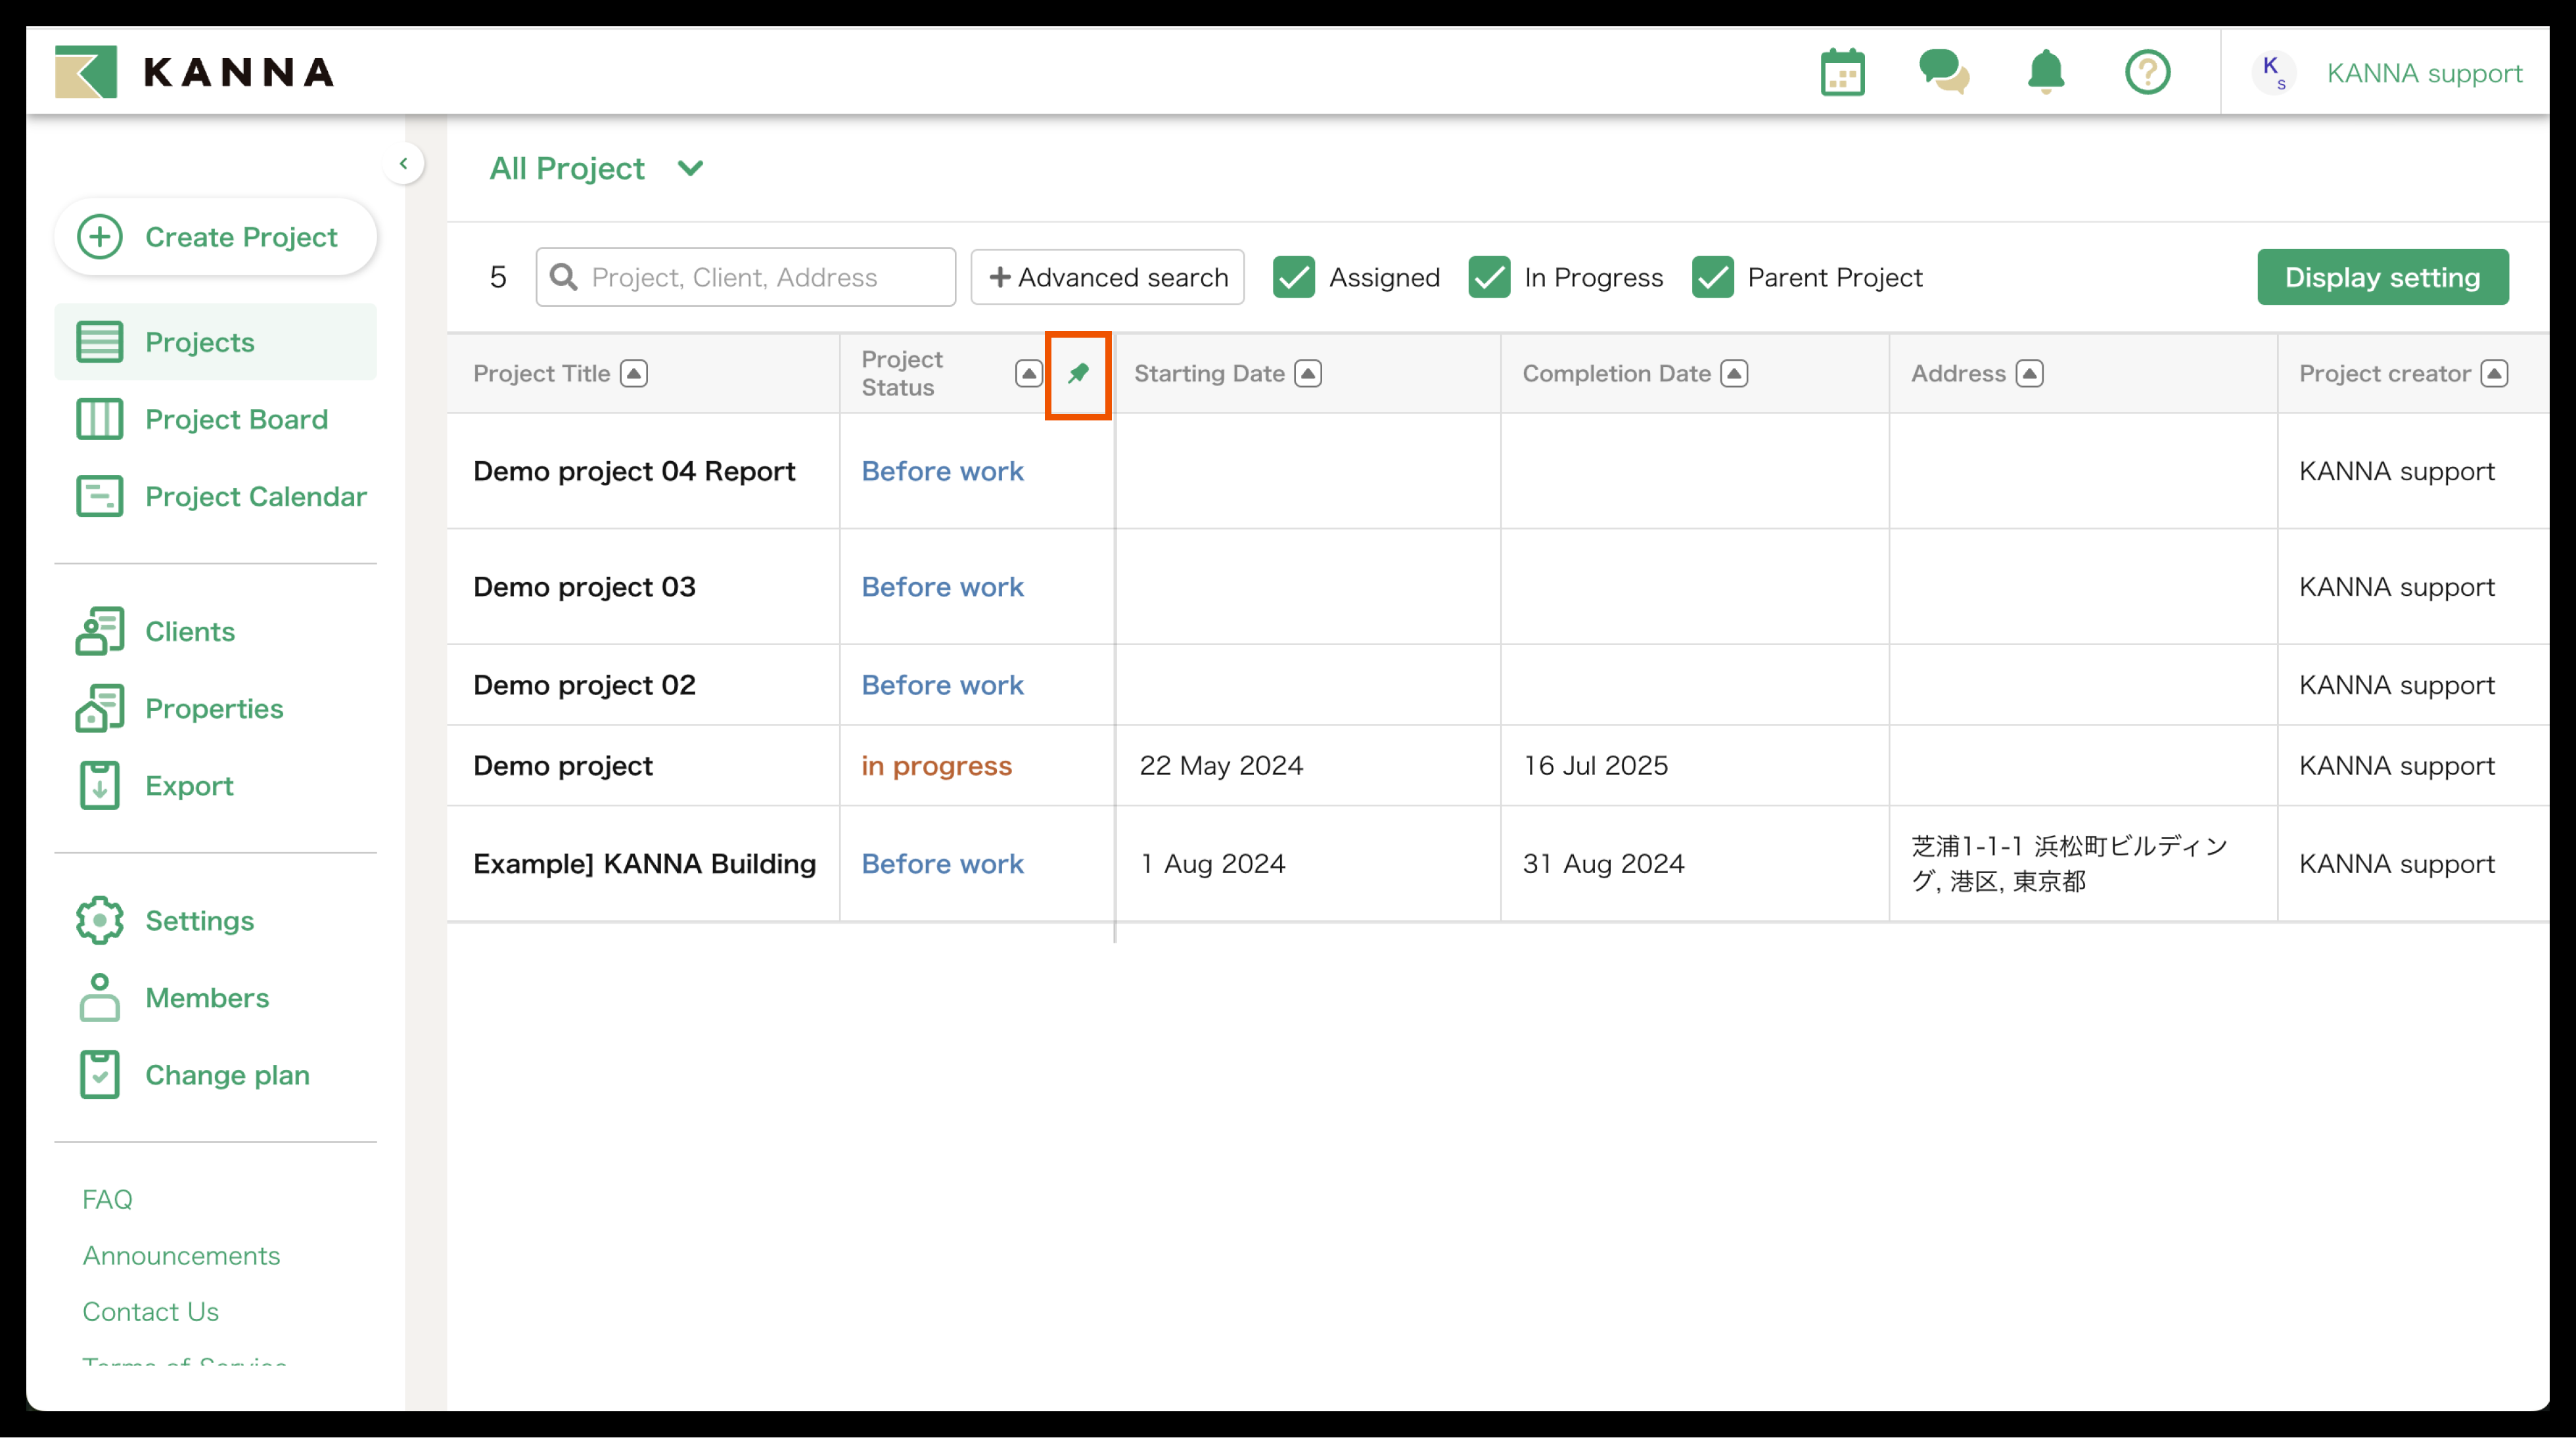The width and height of the screenshot is (2576, 1438).
Task: Disable the Parent Project checkbox
Action: [x=1712, y=277]
